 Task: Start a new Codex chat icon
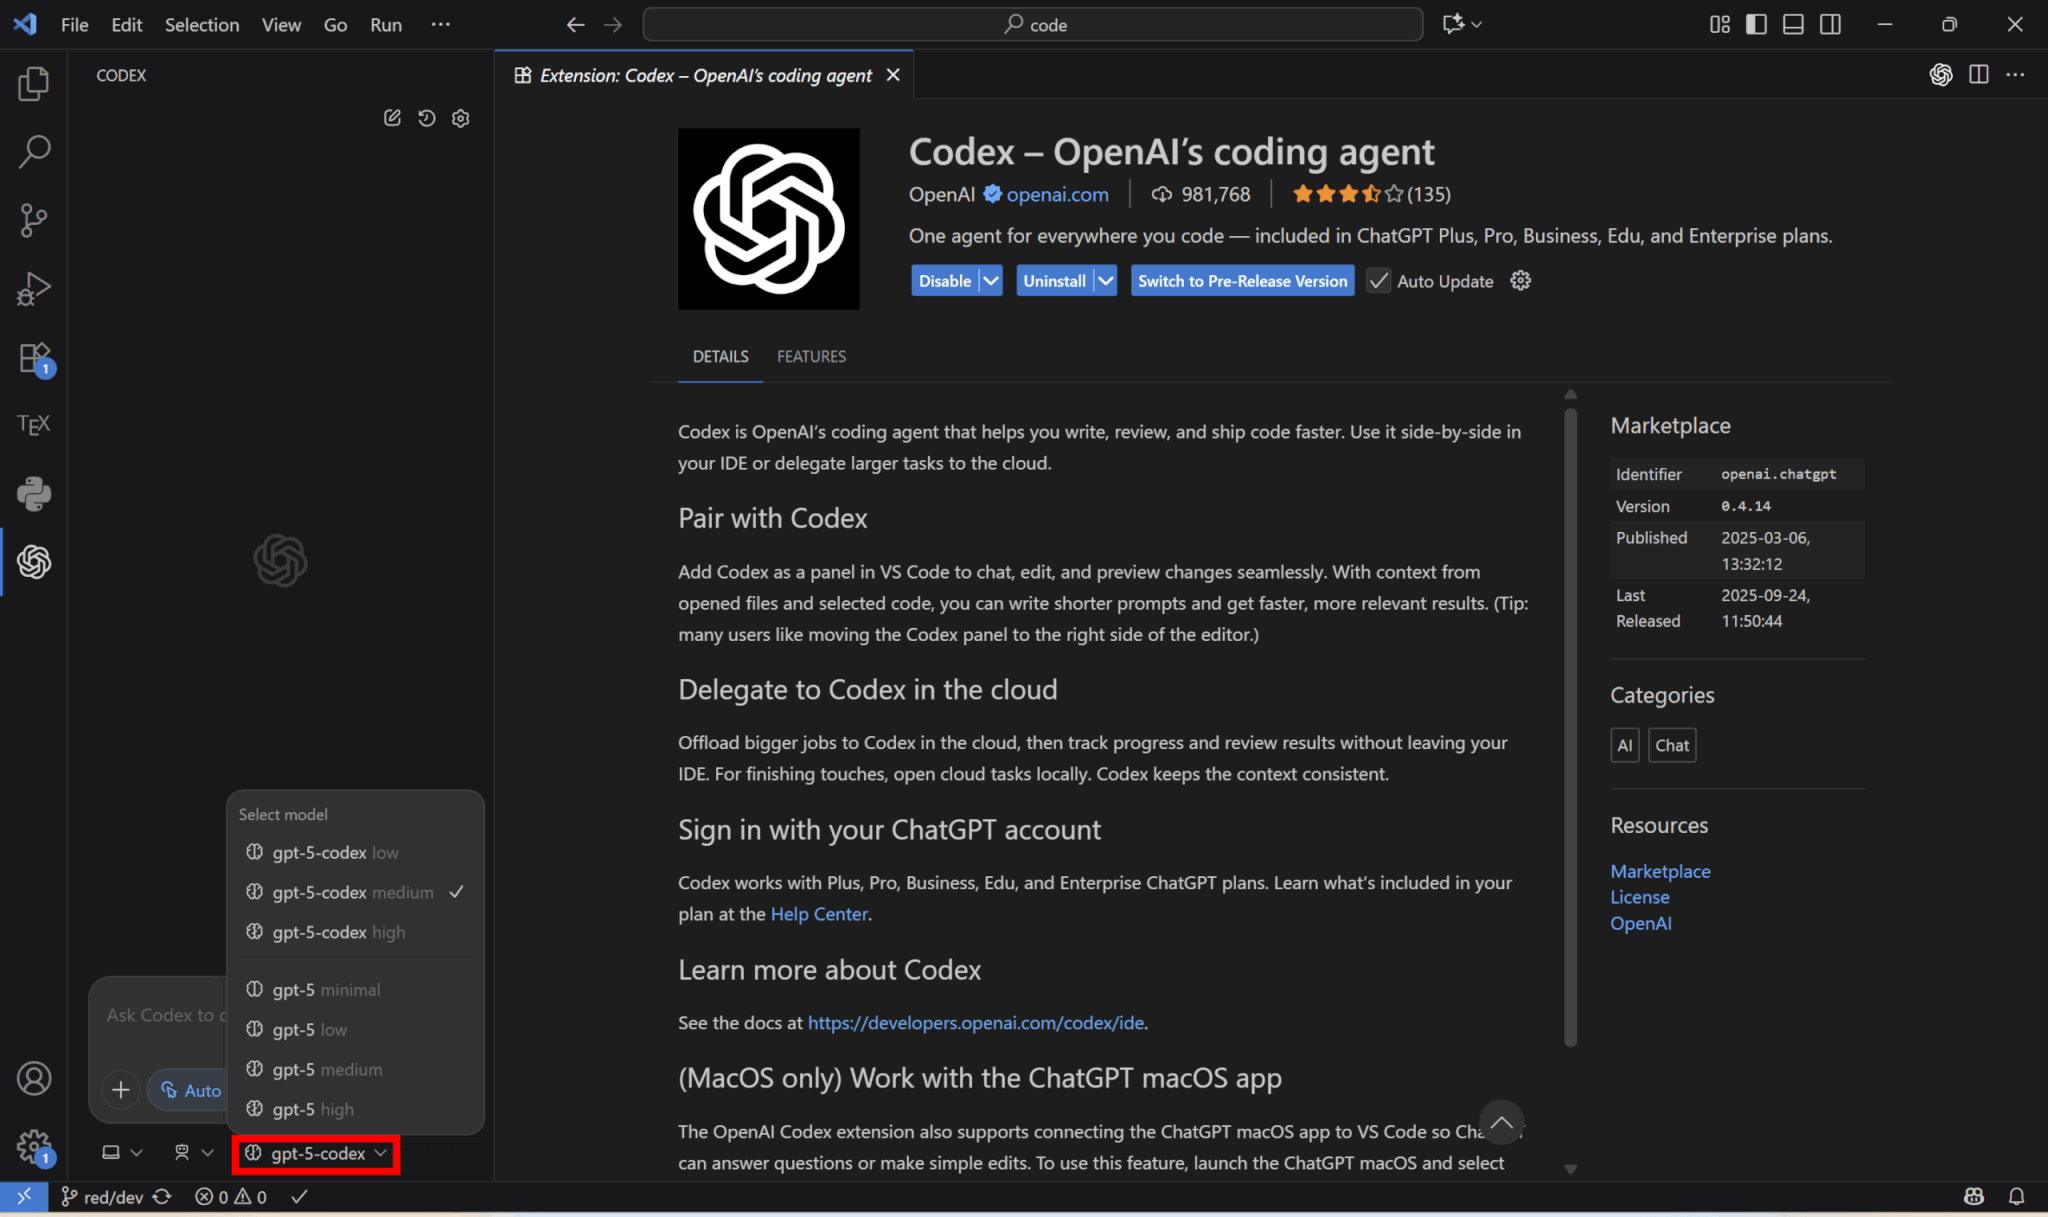pyautogui.click(x=392, y=118)
